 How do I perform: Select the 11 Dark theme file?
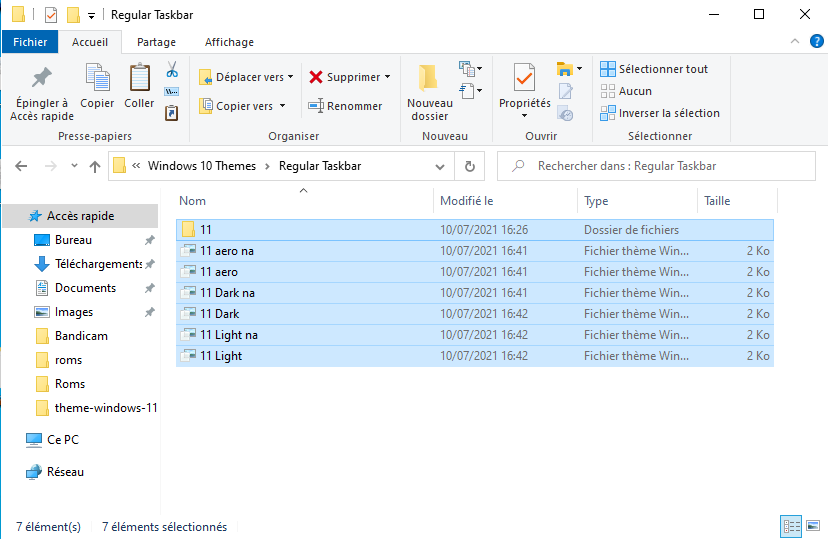pyautogui.click(x=475, y=314)
